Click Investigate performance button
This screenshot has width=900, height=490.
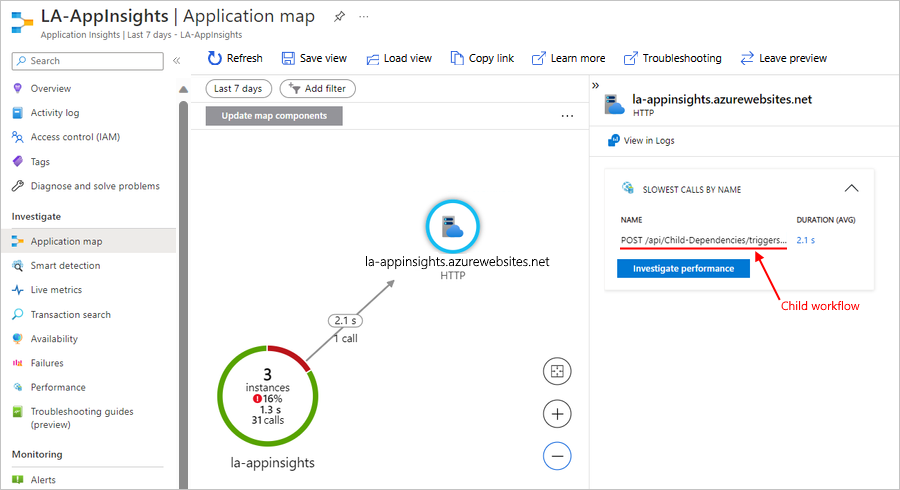click(683, 269)
